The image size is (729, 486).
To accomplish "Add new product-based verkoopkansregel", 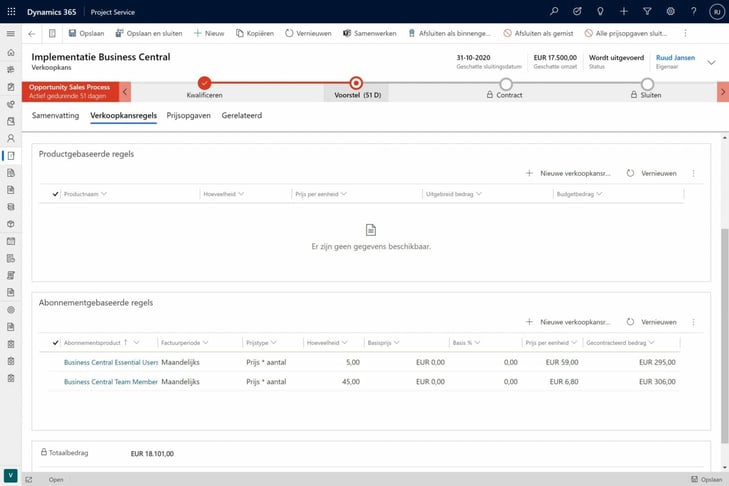I will 568,173.
